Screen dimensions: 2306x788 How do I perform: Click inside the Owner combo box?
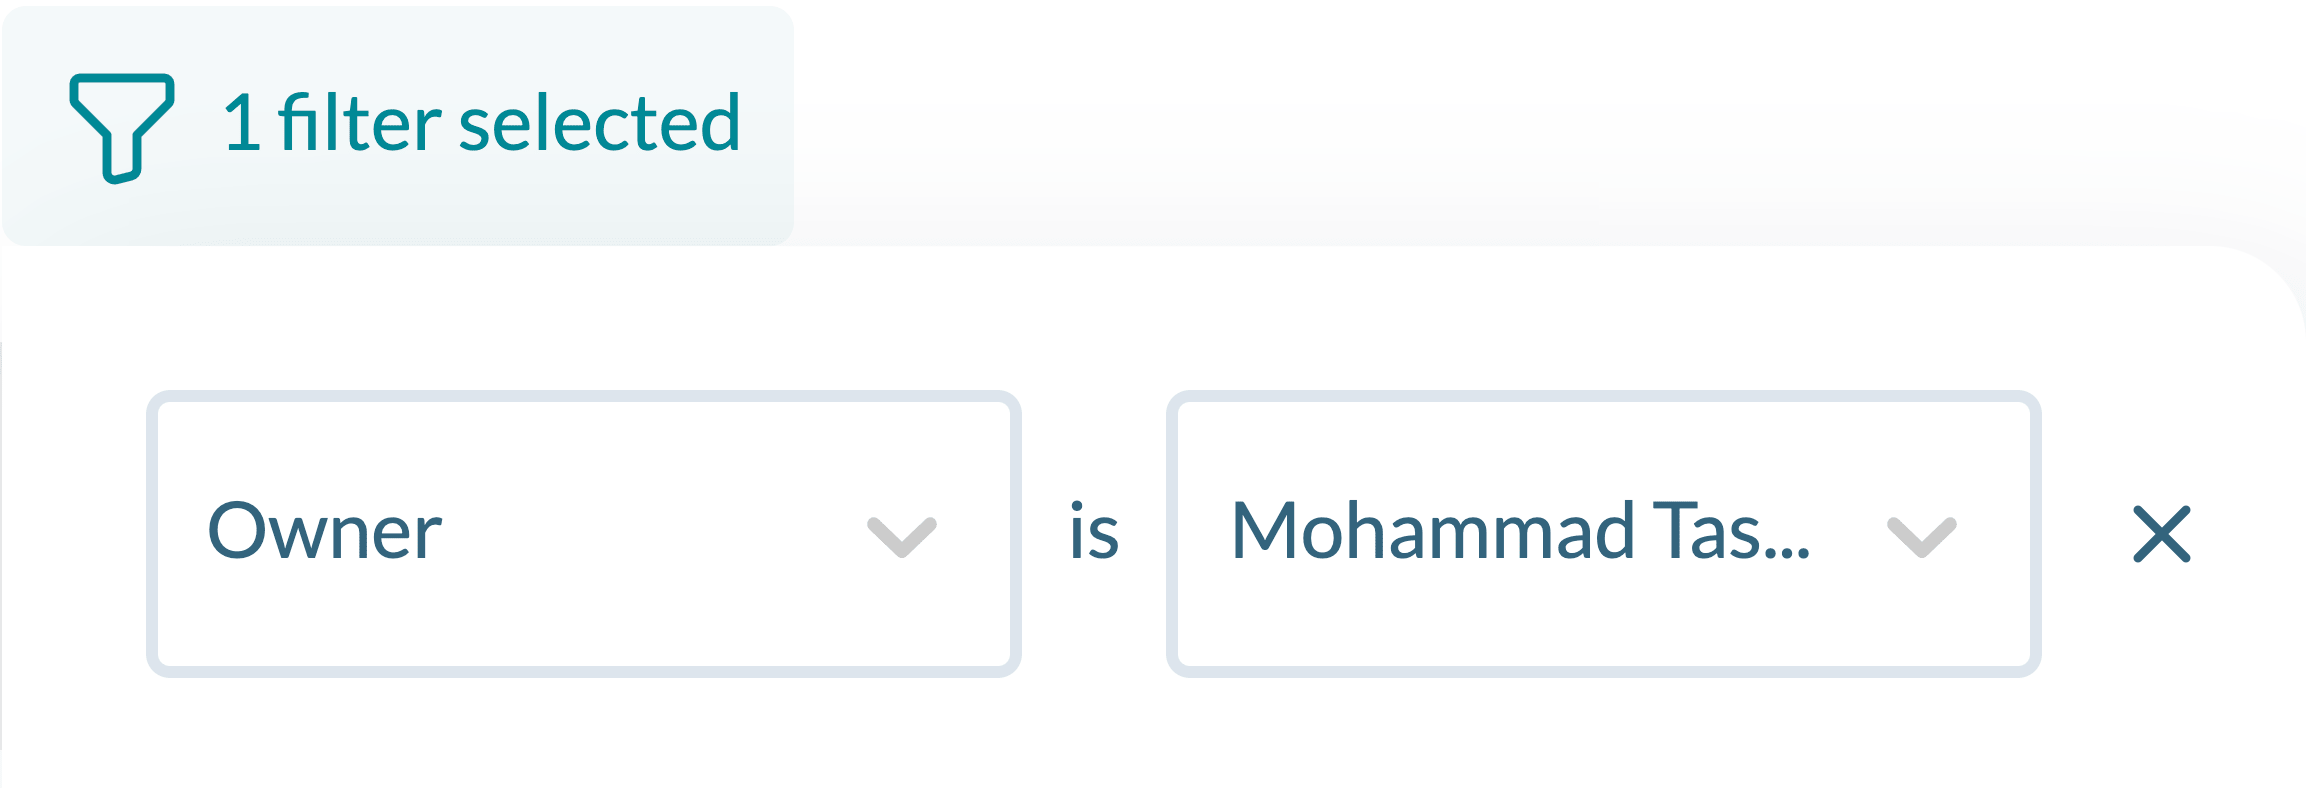coord(584,534)
